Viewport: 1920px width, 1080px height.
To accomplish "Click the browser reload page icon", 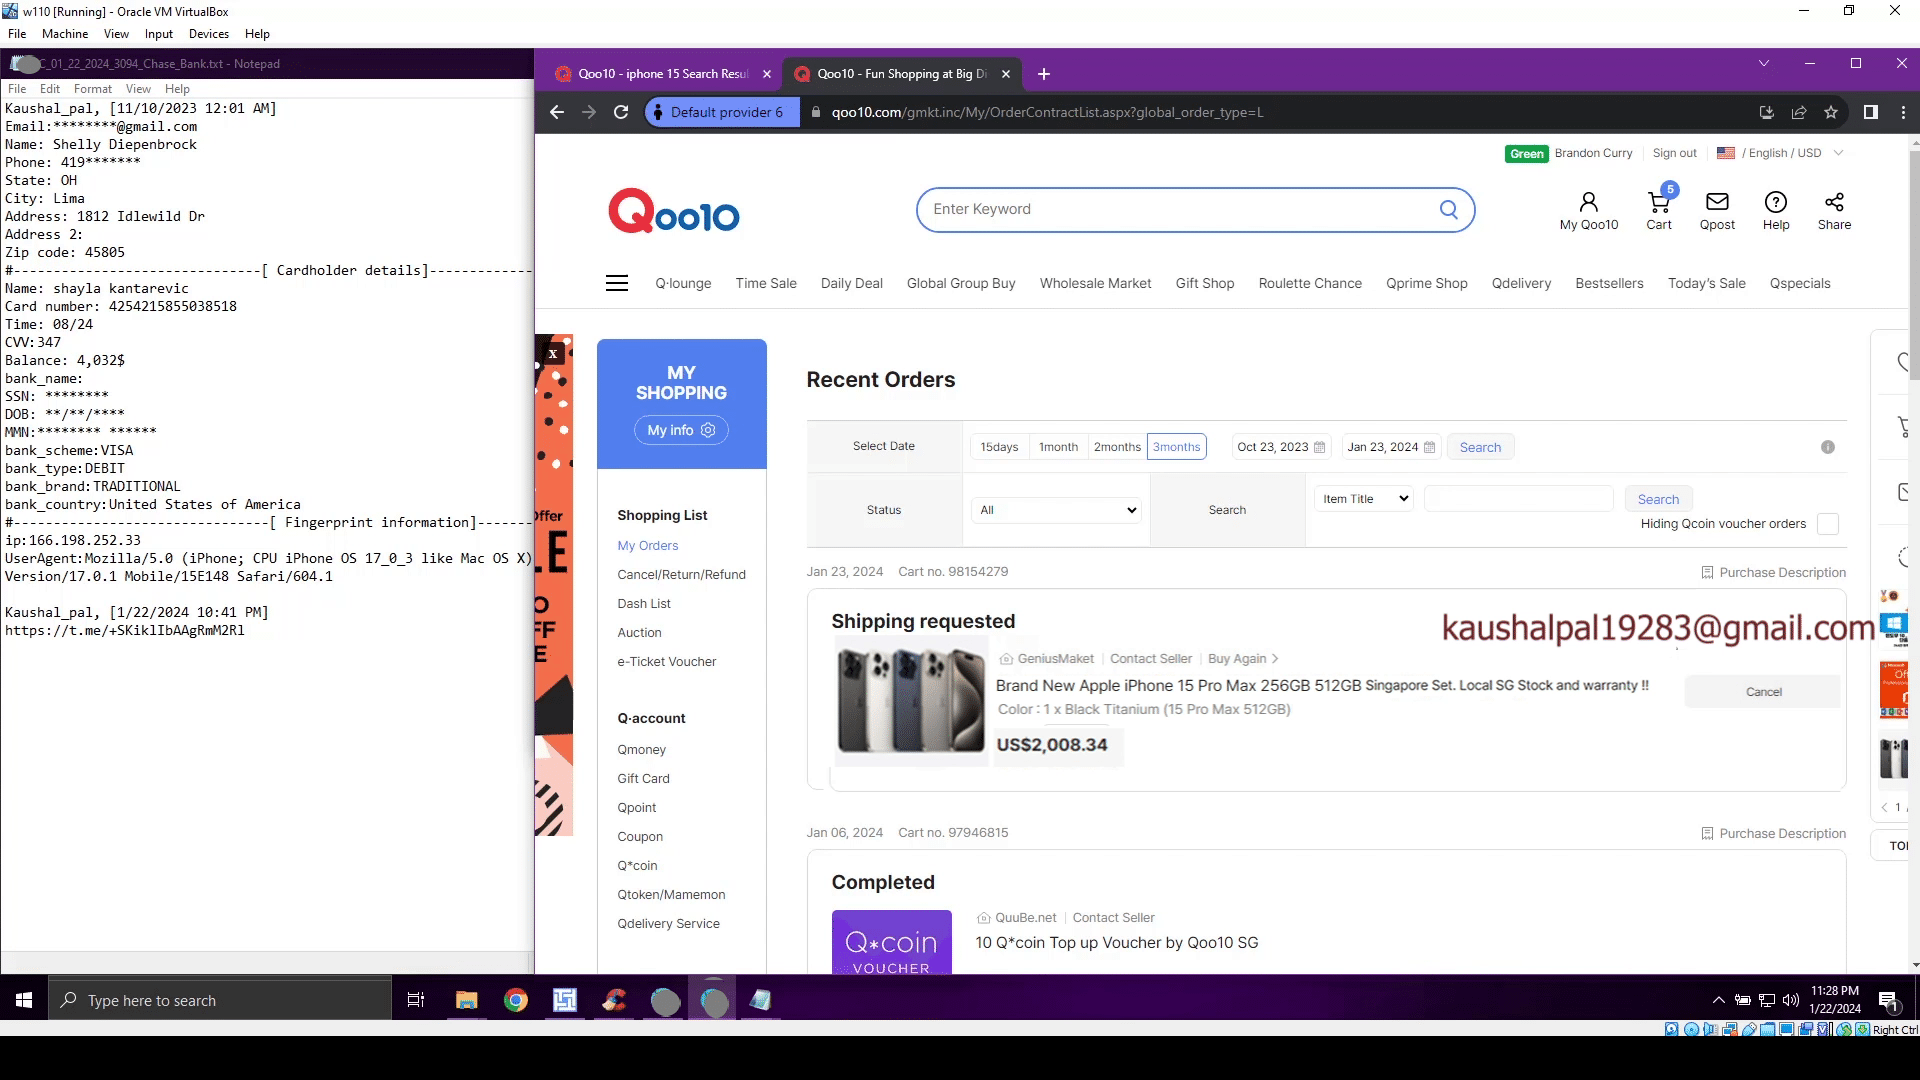I will (621, 112).
